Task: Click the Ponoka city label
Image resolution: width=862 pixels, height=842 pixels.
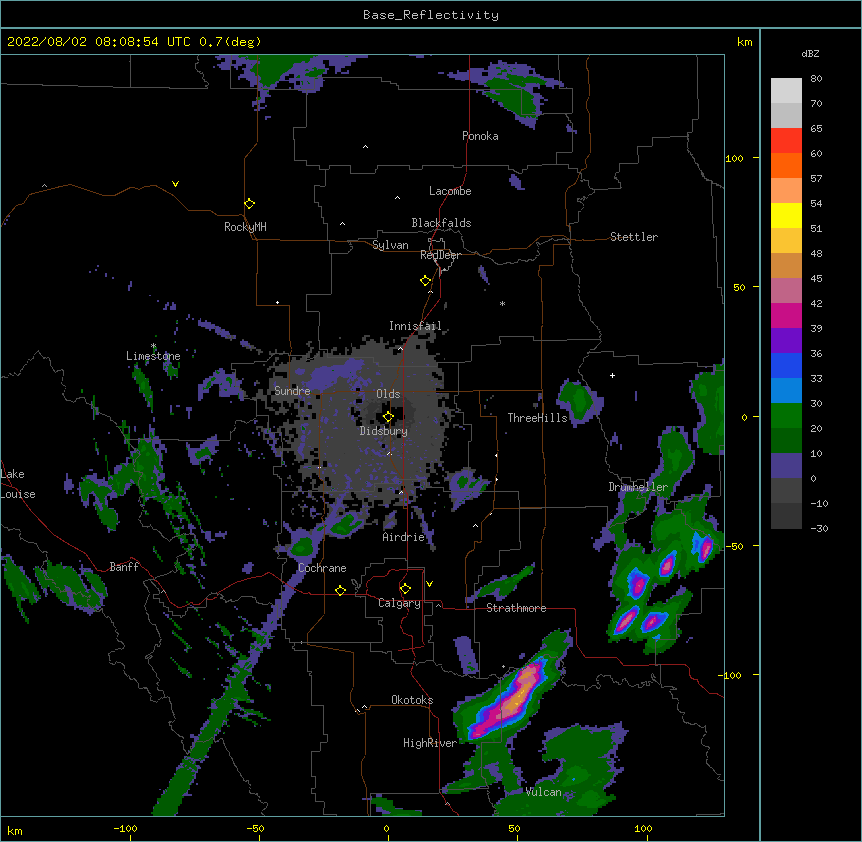Action: pyautogui.click(x=480, y=136)
